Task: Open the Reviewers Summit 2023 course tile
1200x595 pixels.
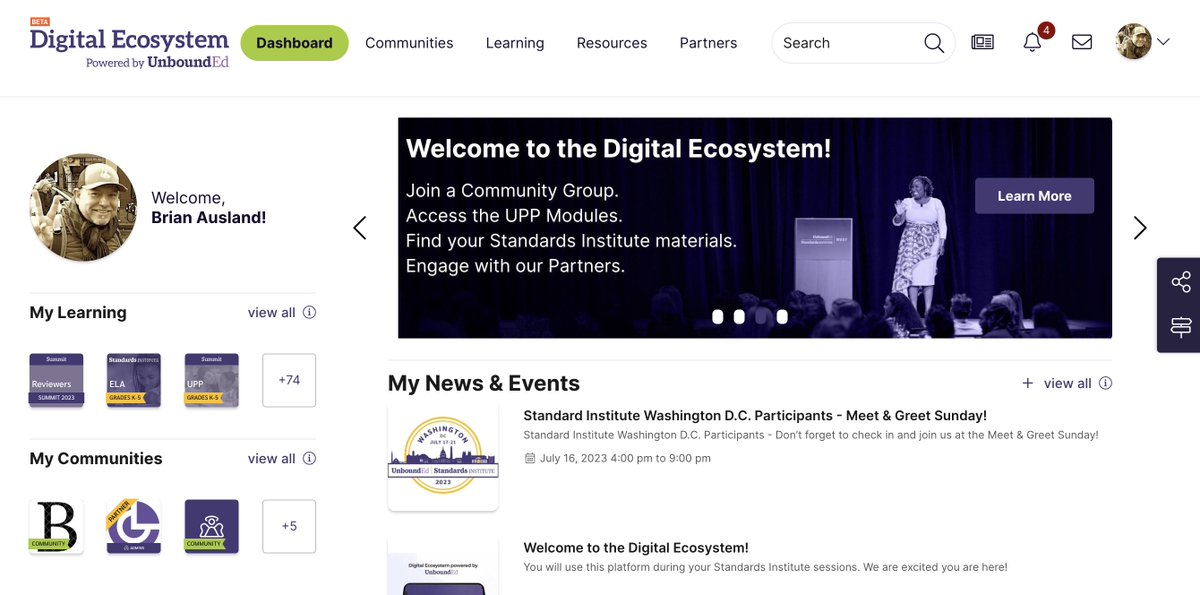Action: coord(56,380)
